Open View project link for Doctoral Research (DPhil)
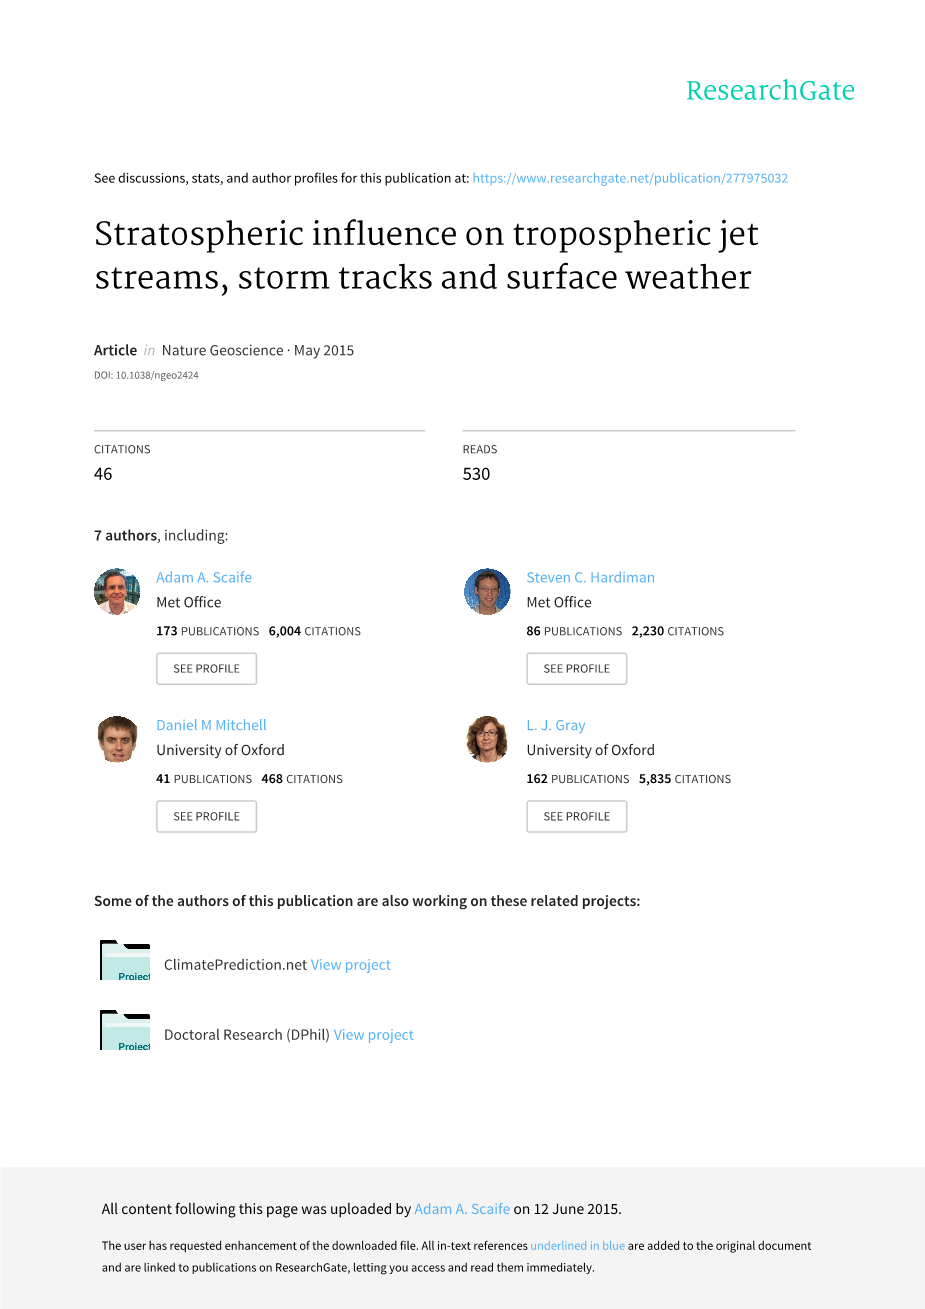This screenshot has height=1309, width=925. point(374,1035)
